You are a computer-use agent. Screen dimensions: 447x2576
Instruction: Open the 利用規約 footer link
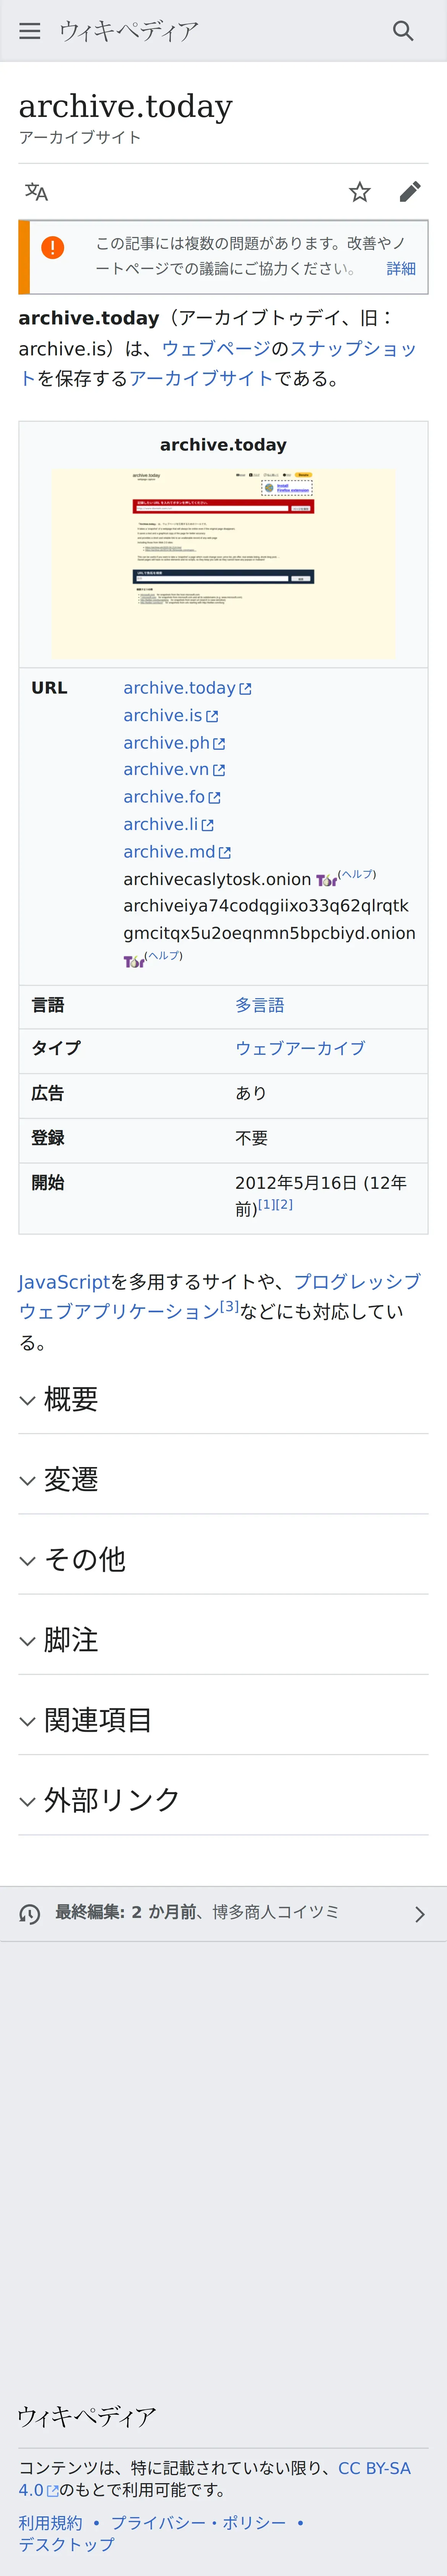tap(51, 2522)
